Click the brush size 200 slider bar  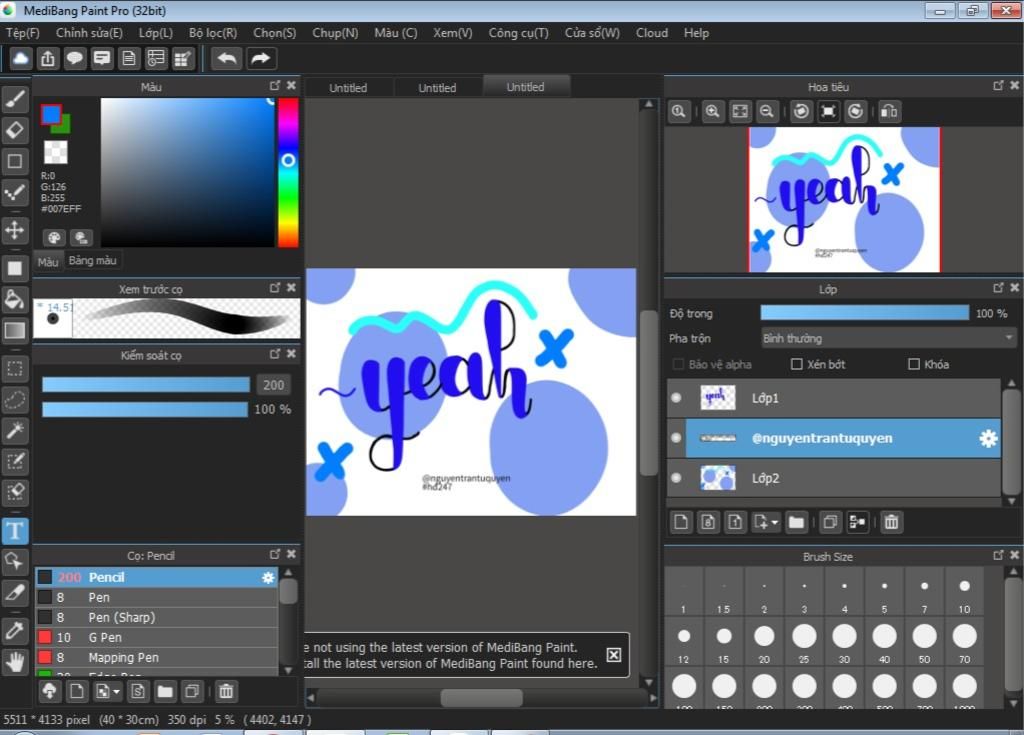click(146, 385)
